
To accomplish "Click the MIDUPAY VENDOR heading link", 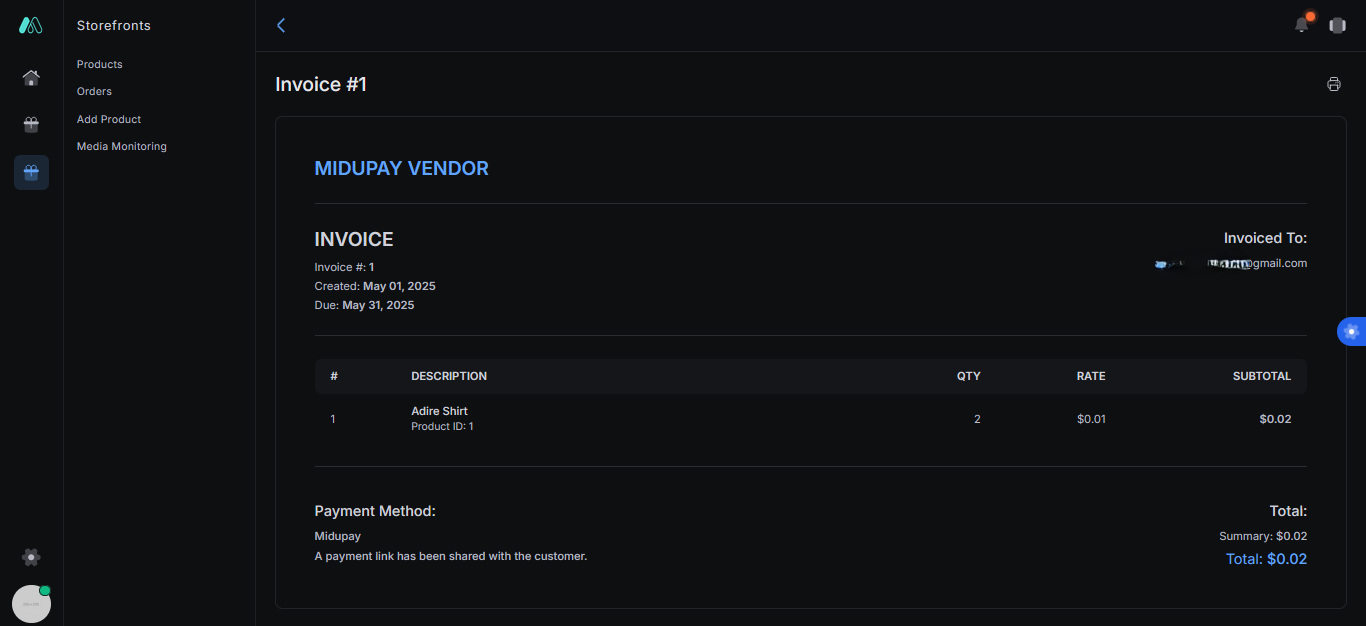I will [x=402, y=169].
